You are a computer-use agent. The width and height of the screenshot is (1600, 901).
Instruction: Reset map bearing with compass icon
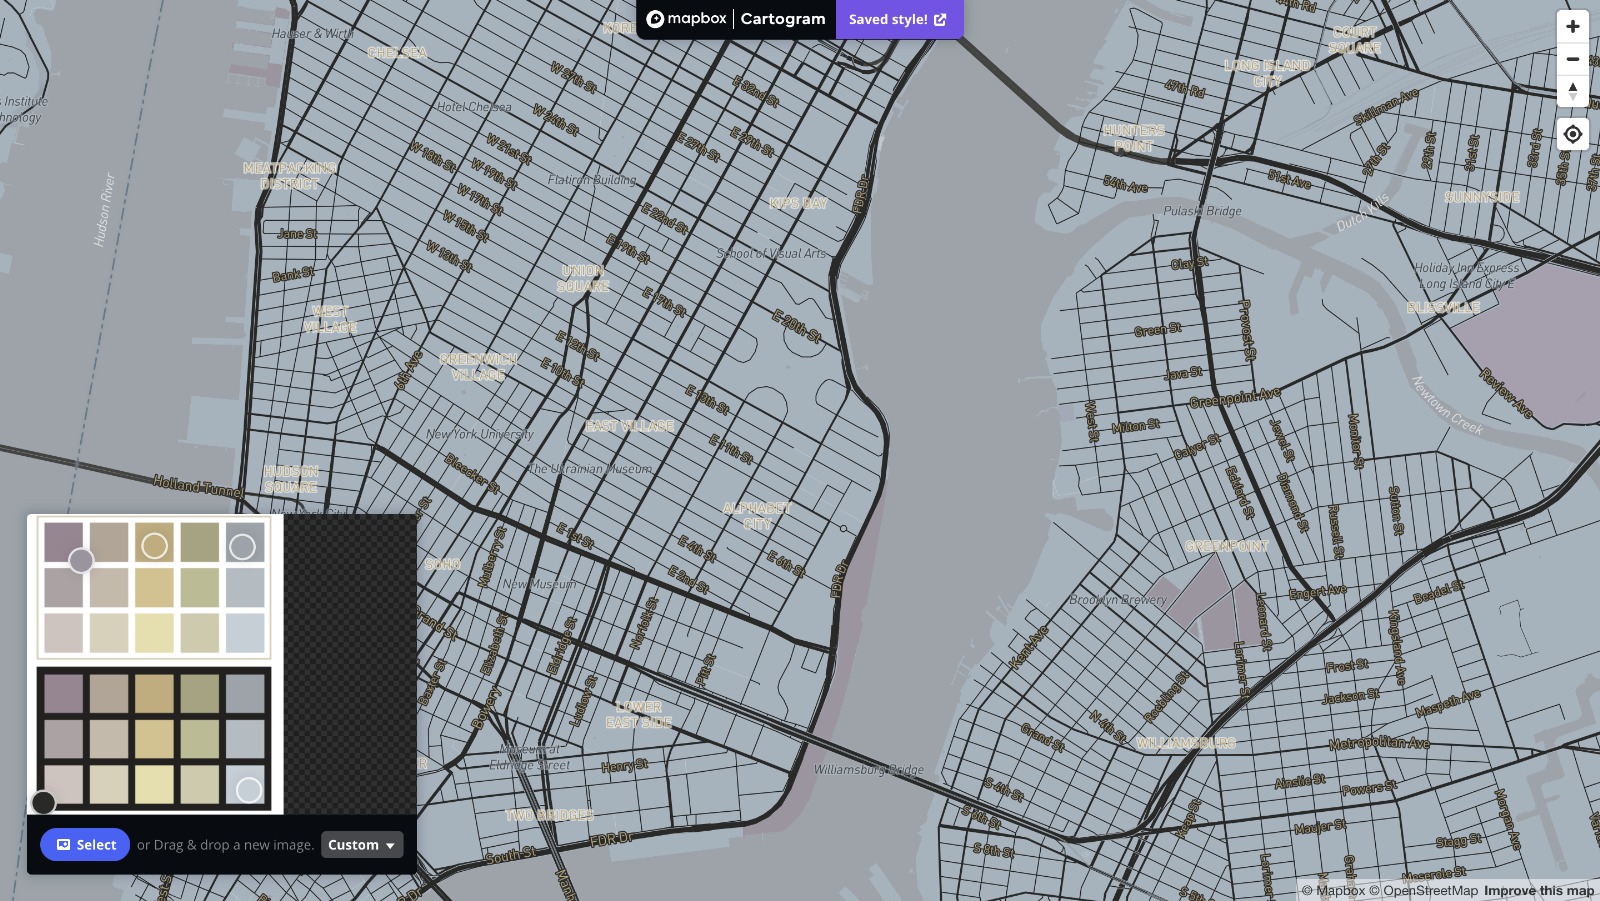tap(1572, 91)
